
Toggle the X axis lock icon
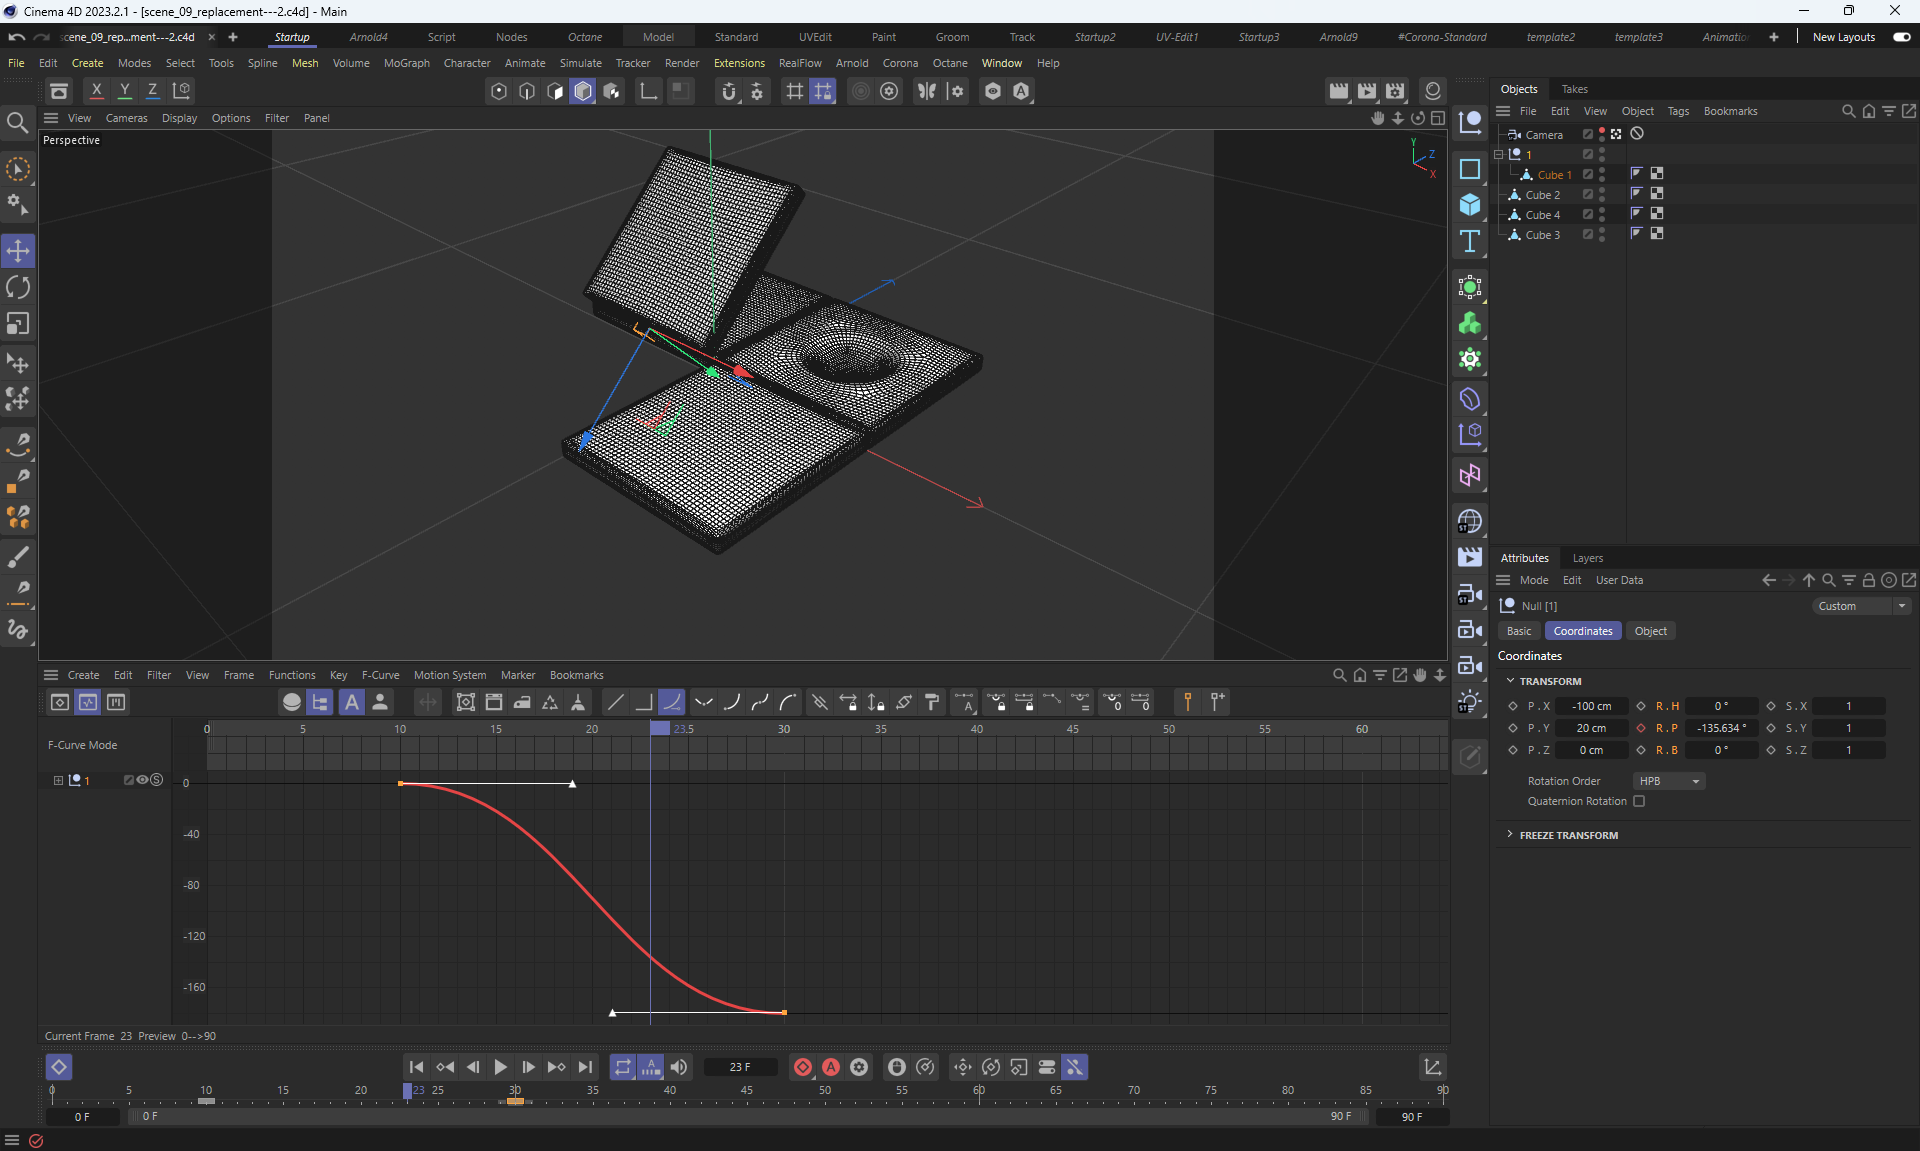97,90
